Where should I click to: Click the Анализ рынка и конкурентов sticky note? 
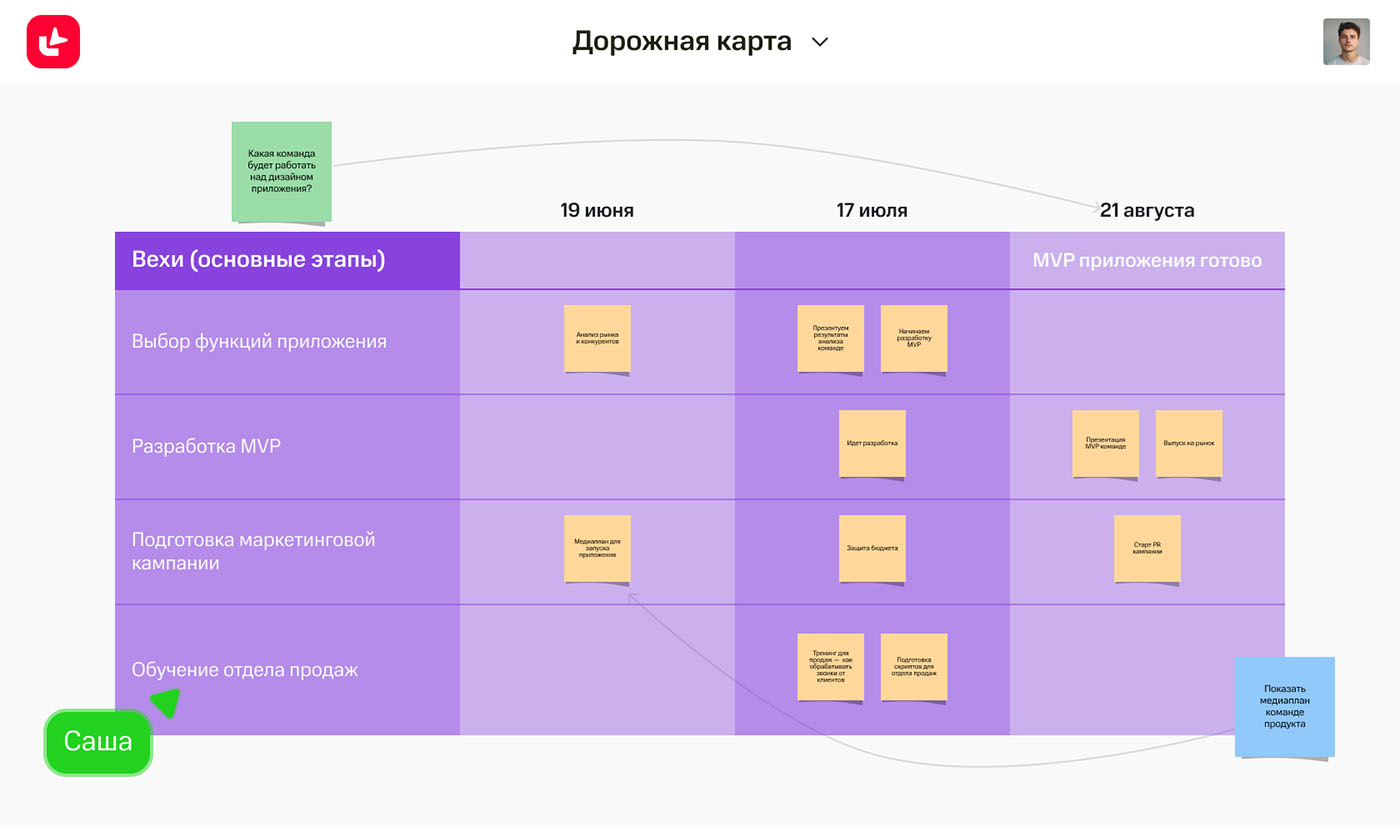597,339
